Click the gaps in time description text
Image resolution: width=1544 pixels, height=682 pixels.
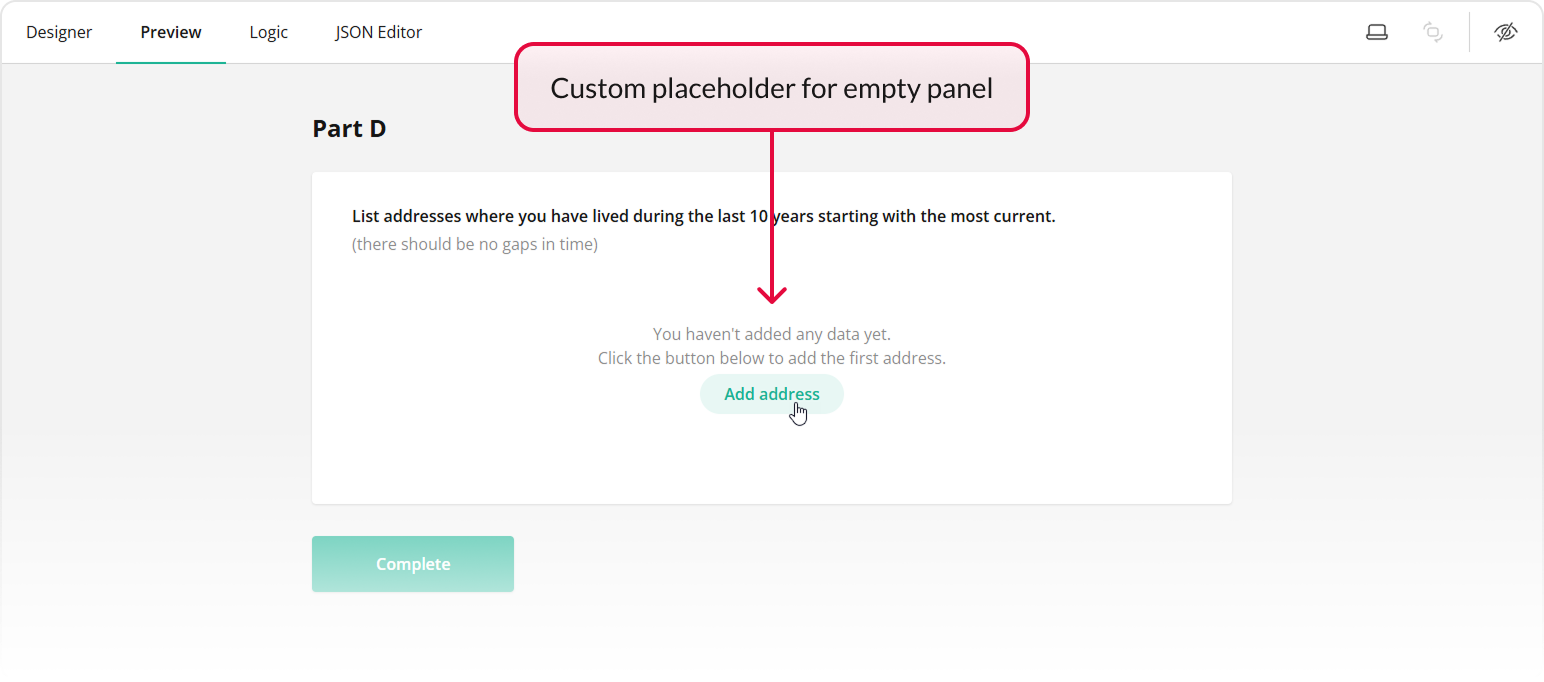click(x=474, y=243)
